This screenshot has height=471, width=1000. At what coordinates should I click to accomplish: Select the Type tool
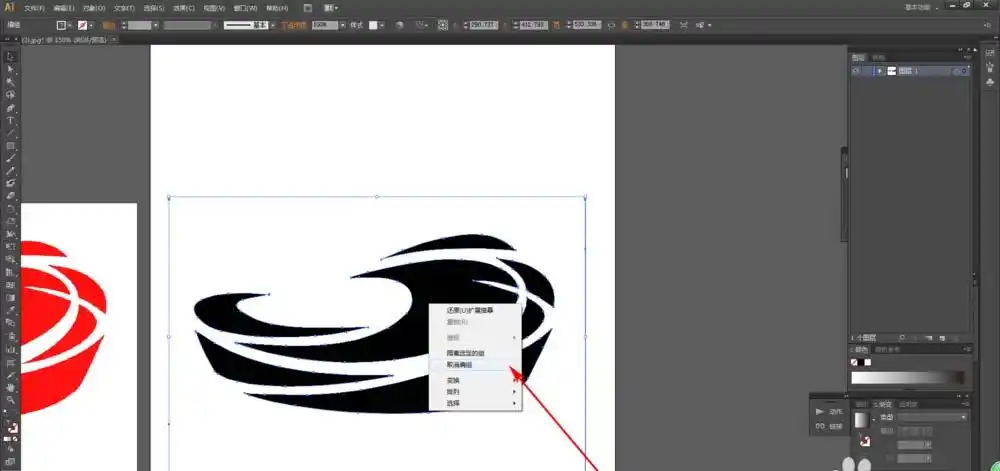[11, 121]
